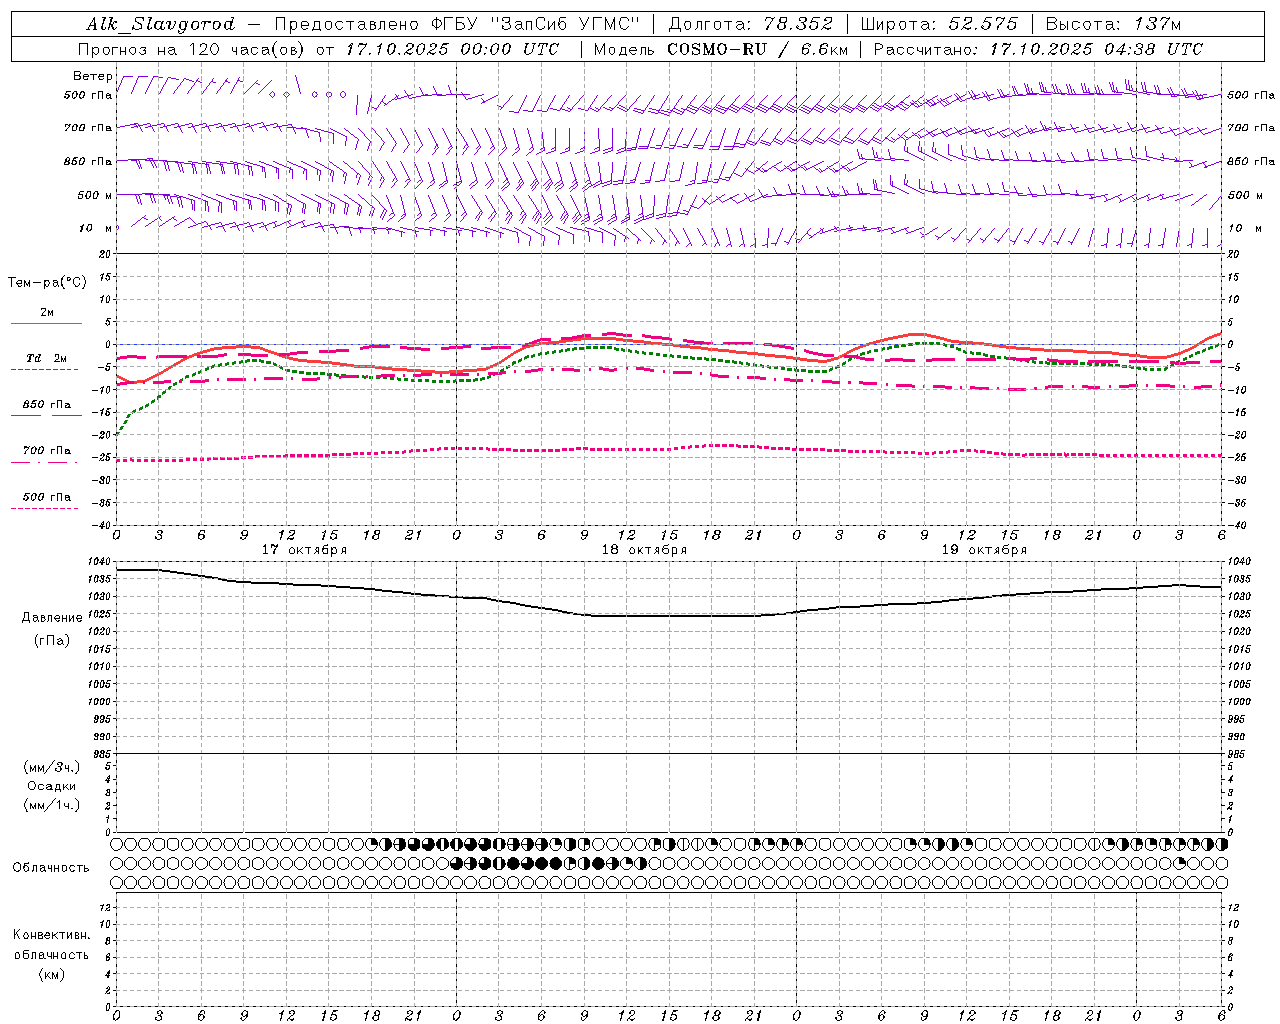Click the '17 октября' date label
Screen dimensions: 1280x1024
(x=305, y=550)
